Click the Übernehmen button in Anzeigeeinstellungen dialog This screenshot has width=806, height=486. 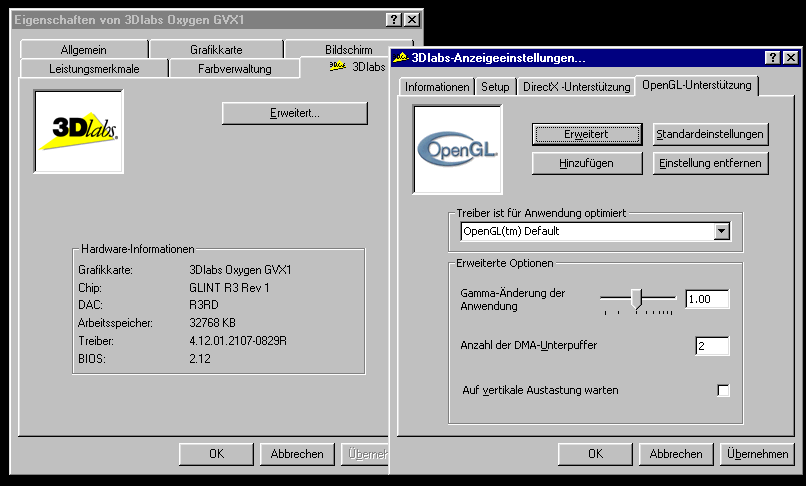[757, 454]
